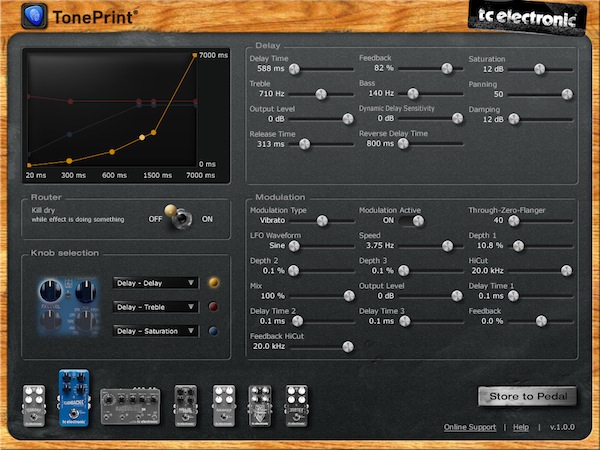The width and height of the screenshot is (600, 450).
Task: Click the Release Time slider knob
Action: [x=305, y=144]
